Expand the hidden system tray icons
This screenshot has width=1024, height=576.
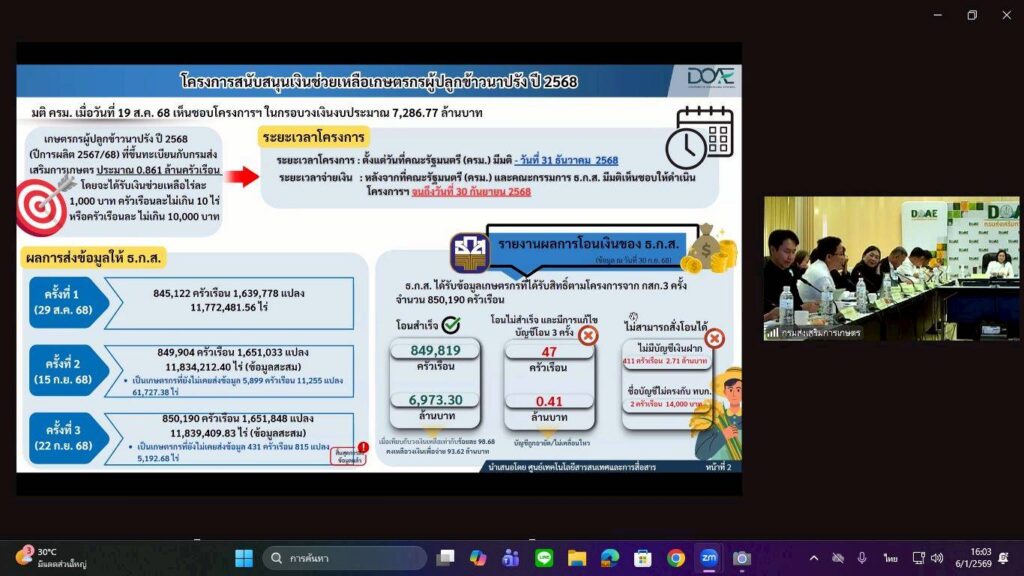tap(813, 557)
